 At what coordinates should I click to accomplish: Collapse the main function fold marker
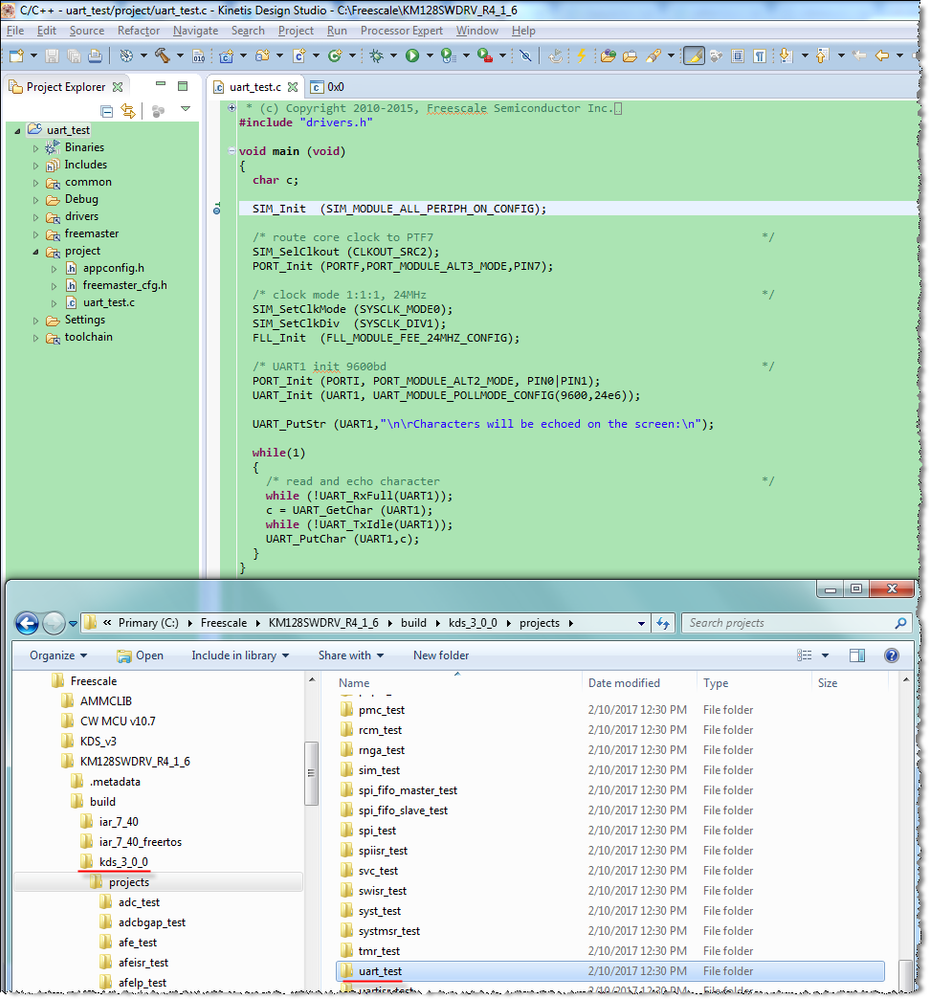pyautogui.click(x=231, y=151)
